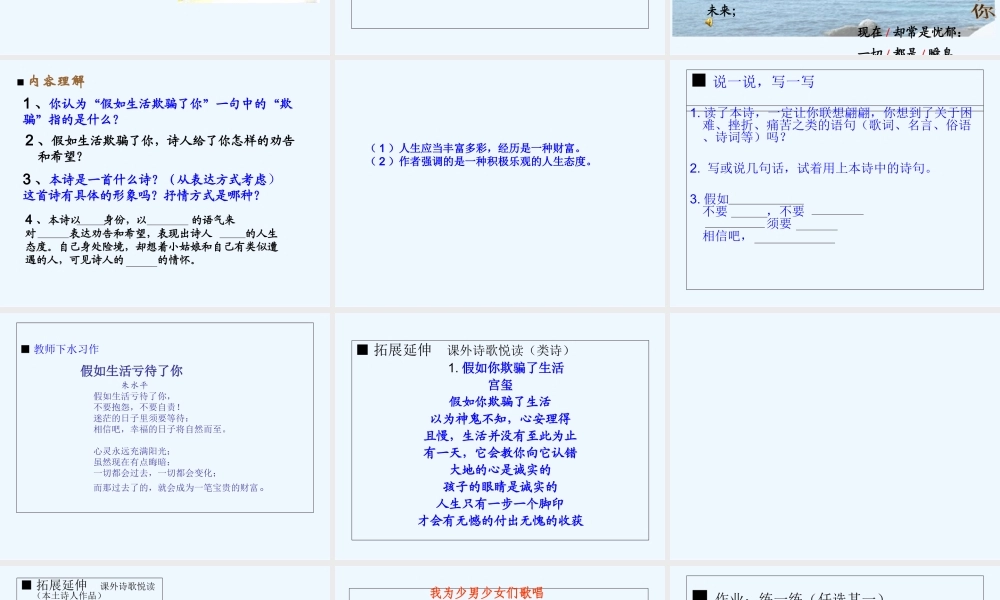
Task: Select the '本土诗人作品' slide thumbnail
Action: pyautogui.click(x=165, y=583)
